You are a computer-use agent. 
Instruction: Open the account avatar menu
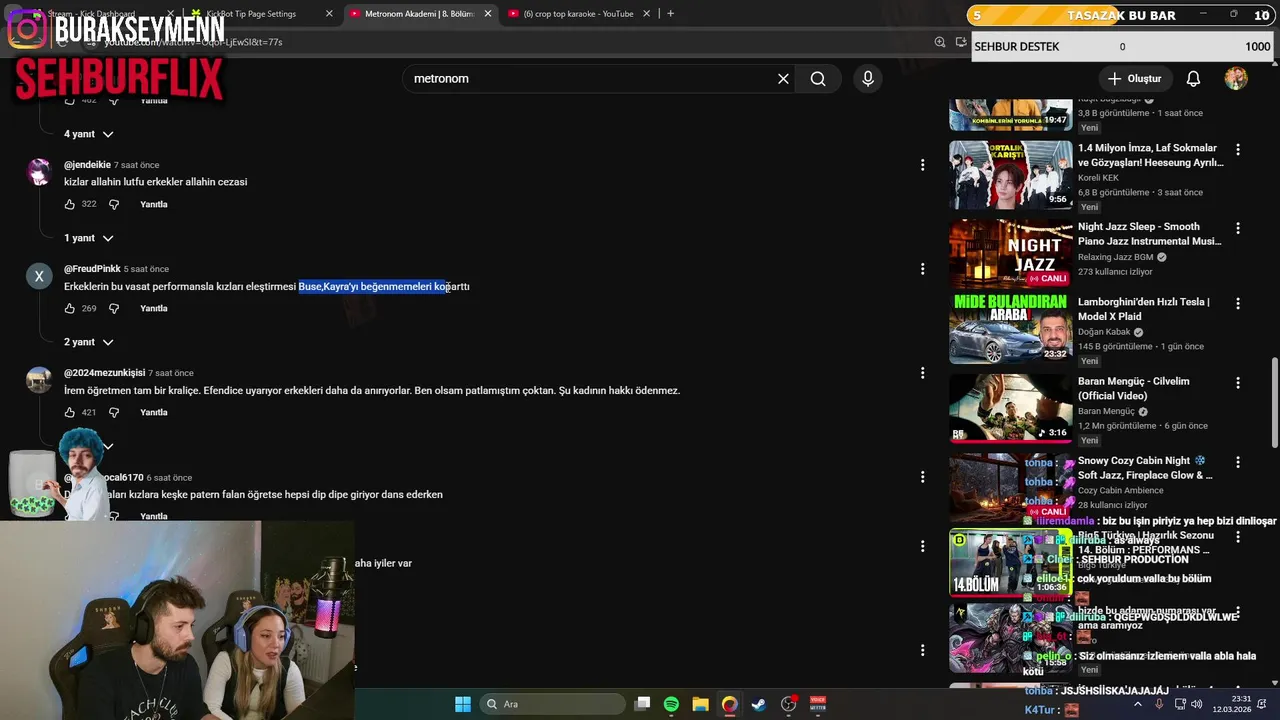point(1236,79)
